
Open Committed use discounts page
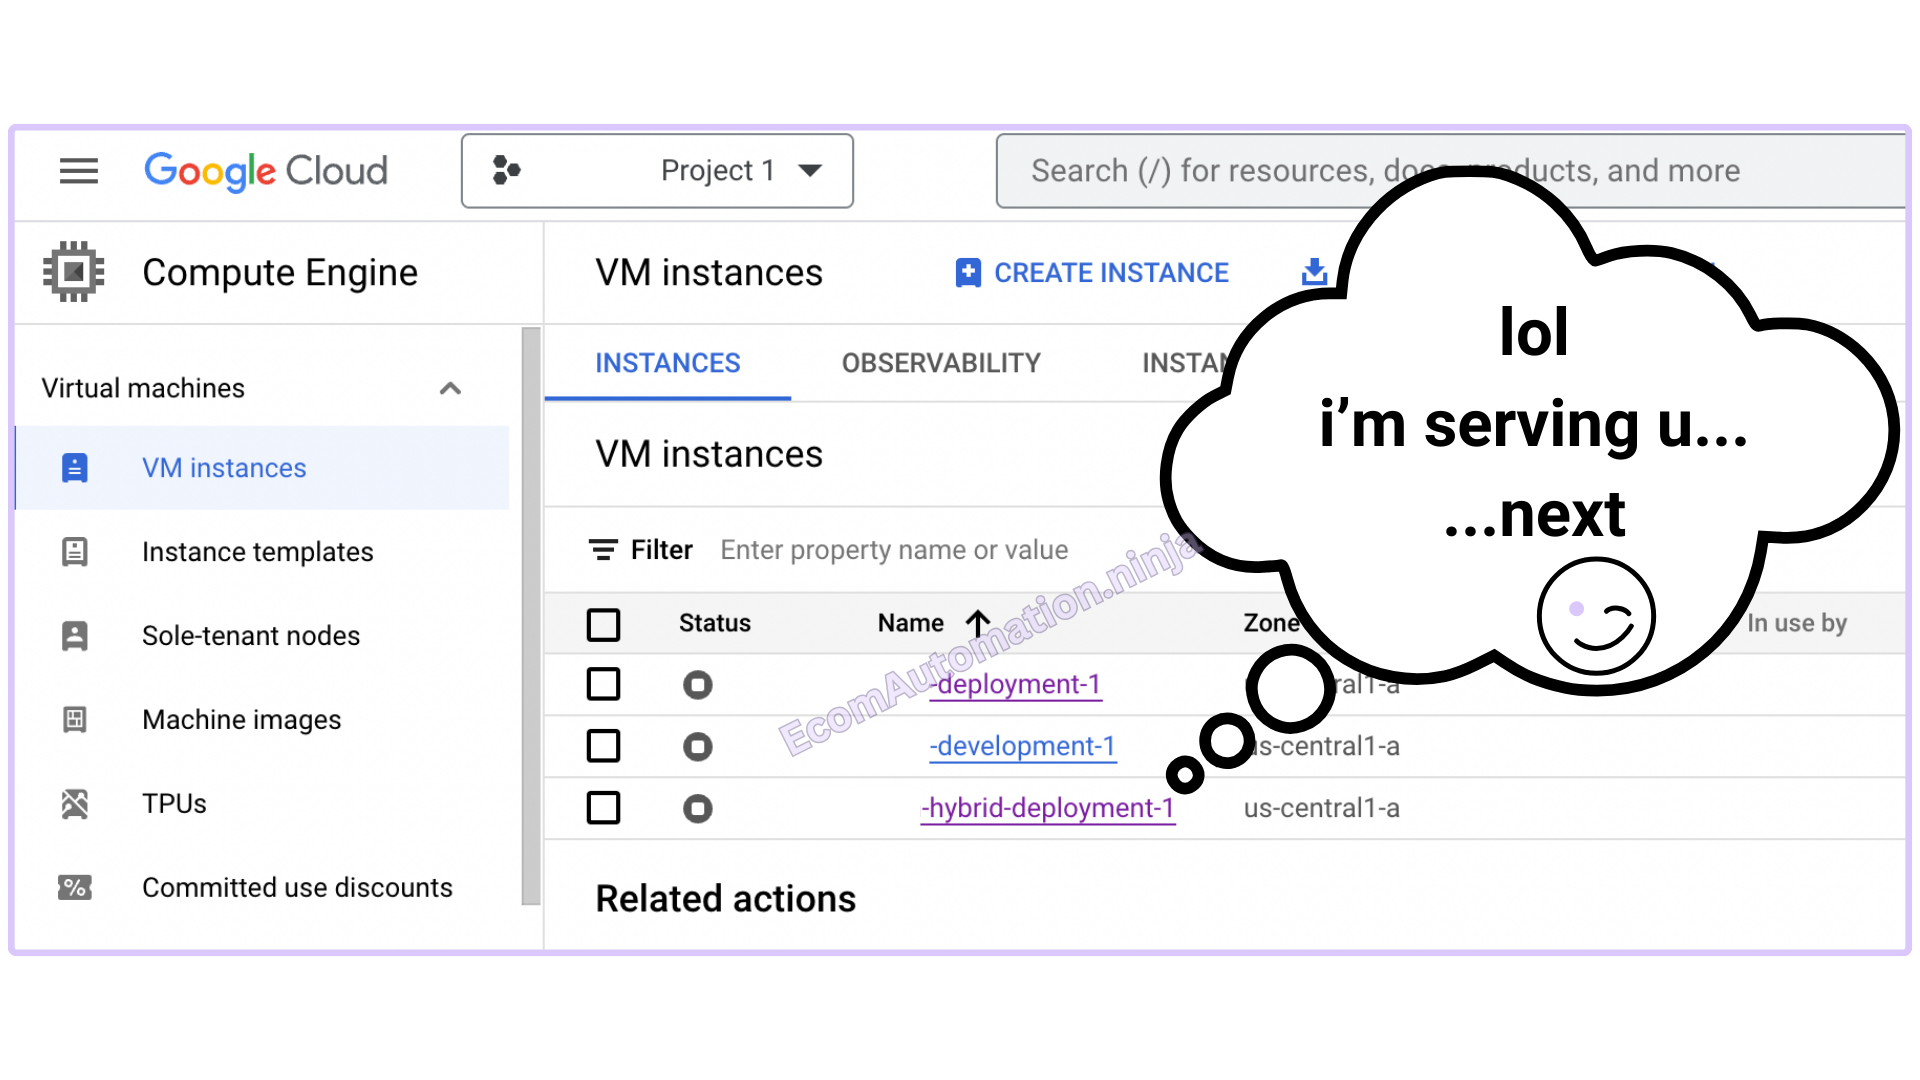[x=297, y=888]
